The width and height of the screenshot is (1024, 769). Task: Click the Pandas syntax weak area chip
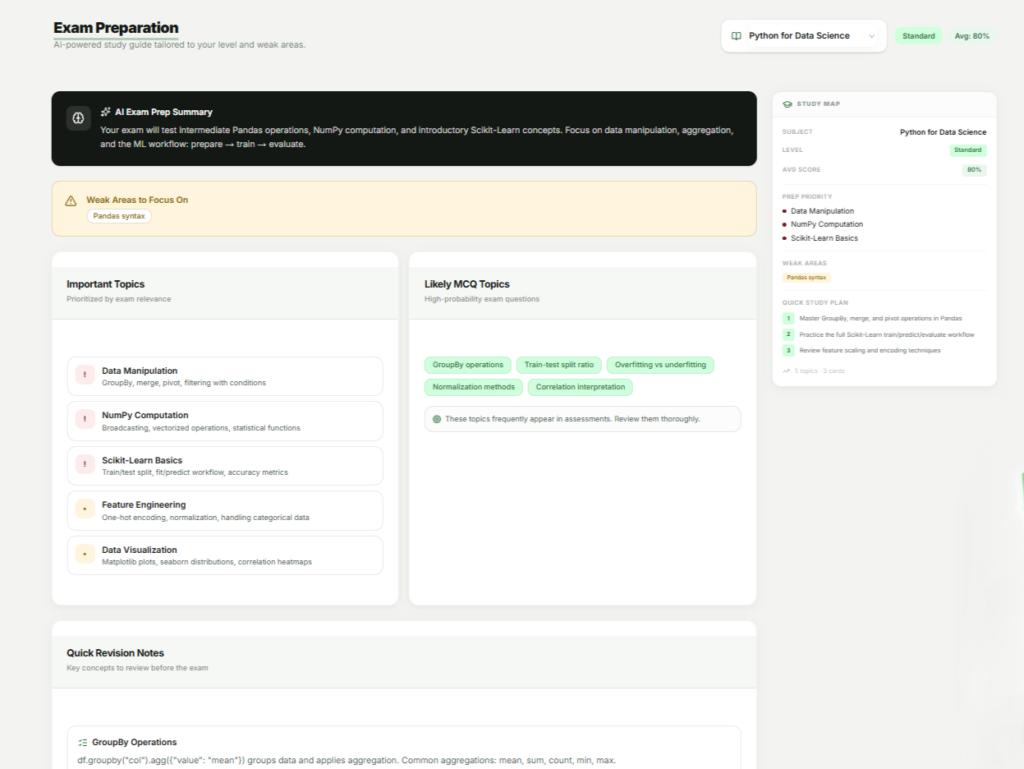119,216
